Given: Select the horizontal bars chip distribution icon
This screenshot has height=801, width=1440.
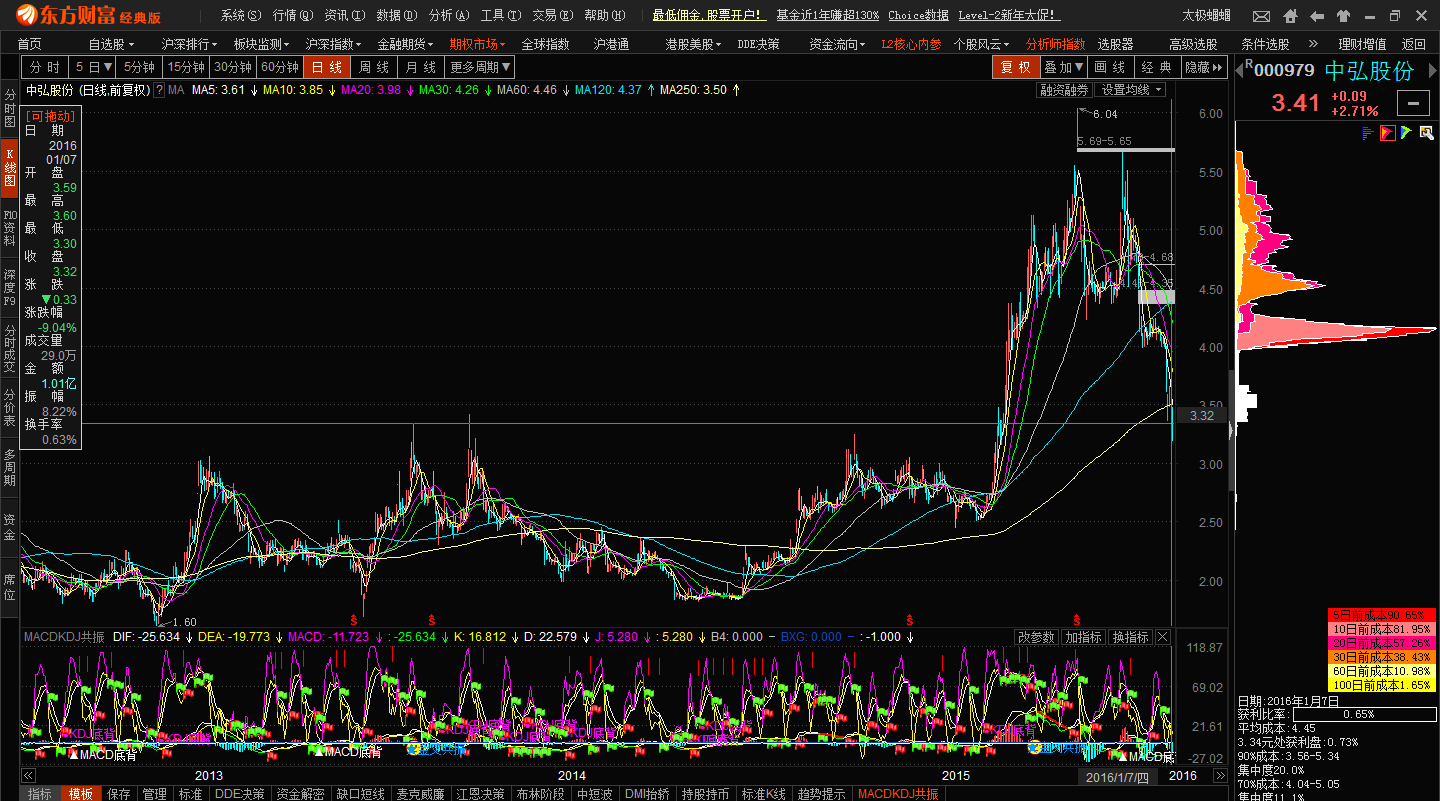Looking at the screenshot, I should [x=1370, y=132].
